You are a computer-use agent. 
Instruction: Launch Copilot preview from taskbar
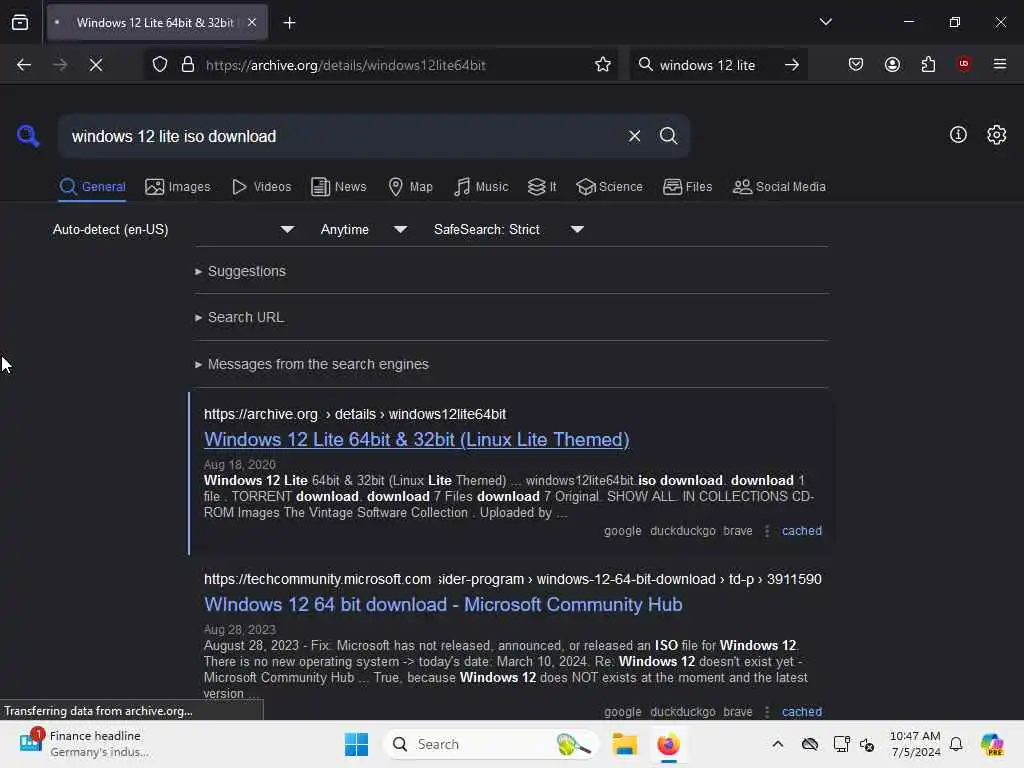[992, 744]
